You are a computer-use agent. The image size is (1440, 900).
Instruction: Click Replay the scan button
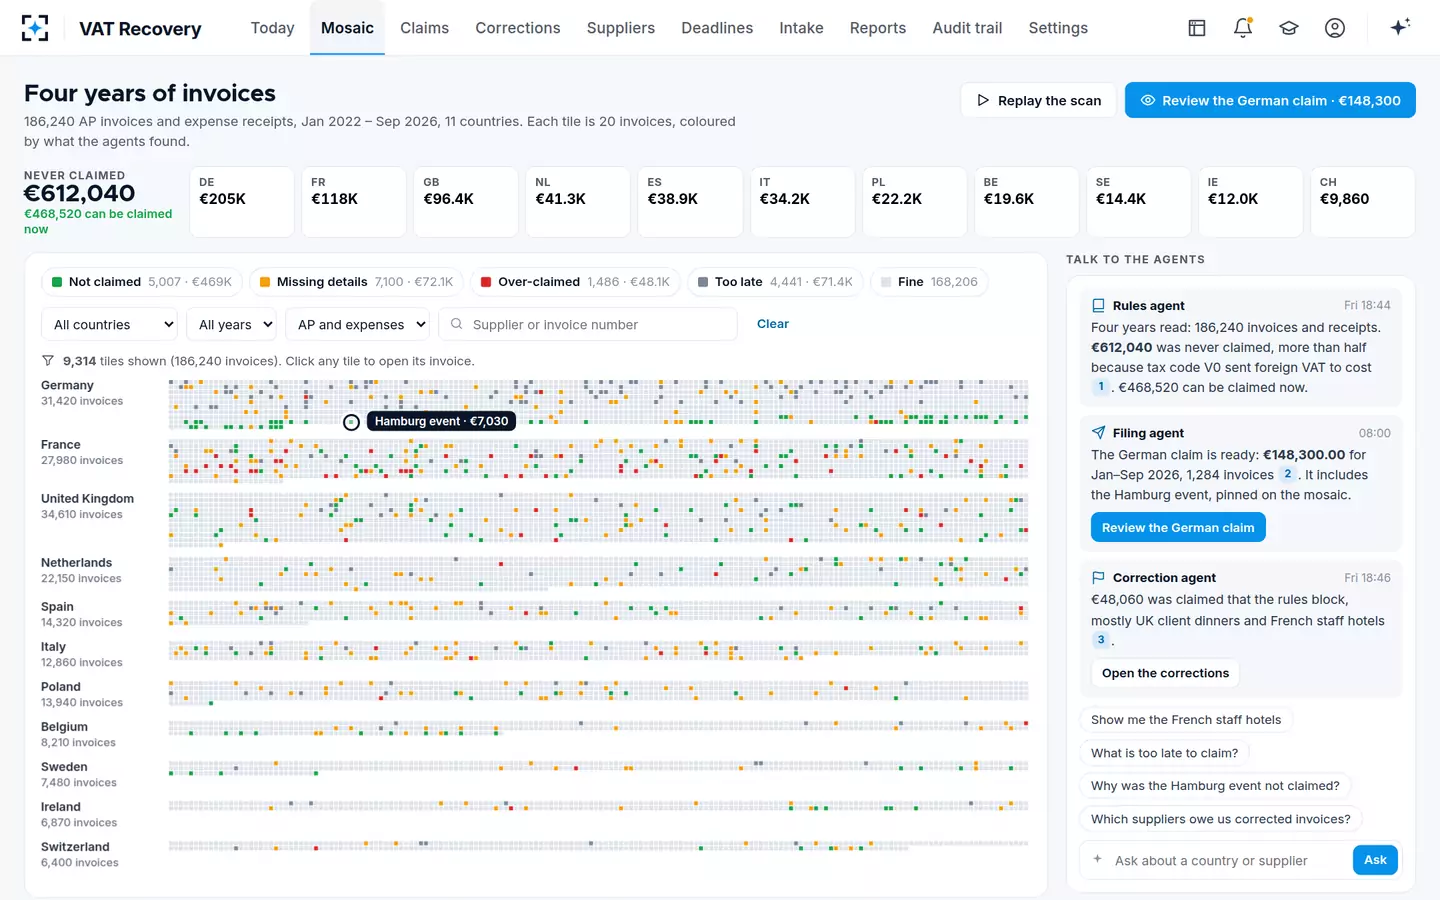point(1038,100)
